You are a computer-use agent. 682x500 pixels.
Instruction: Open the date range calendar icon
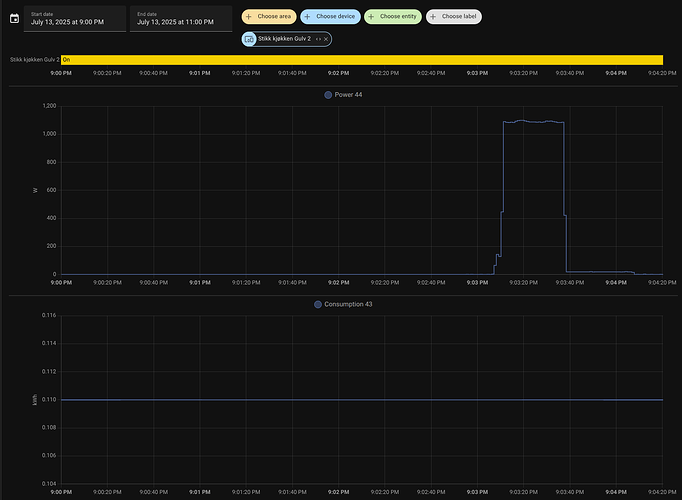[x=14, y=19]
